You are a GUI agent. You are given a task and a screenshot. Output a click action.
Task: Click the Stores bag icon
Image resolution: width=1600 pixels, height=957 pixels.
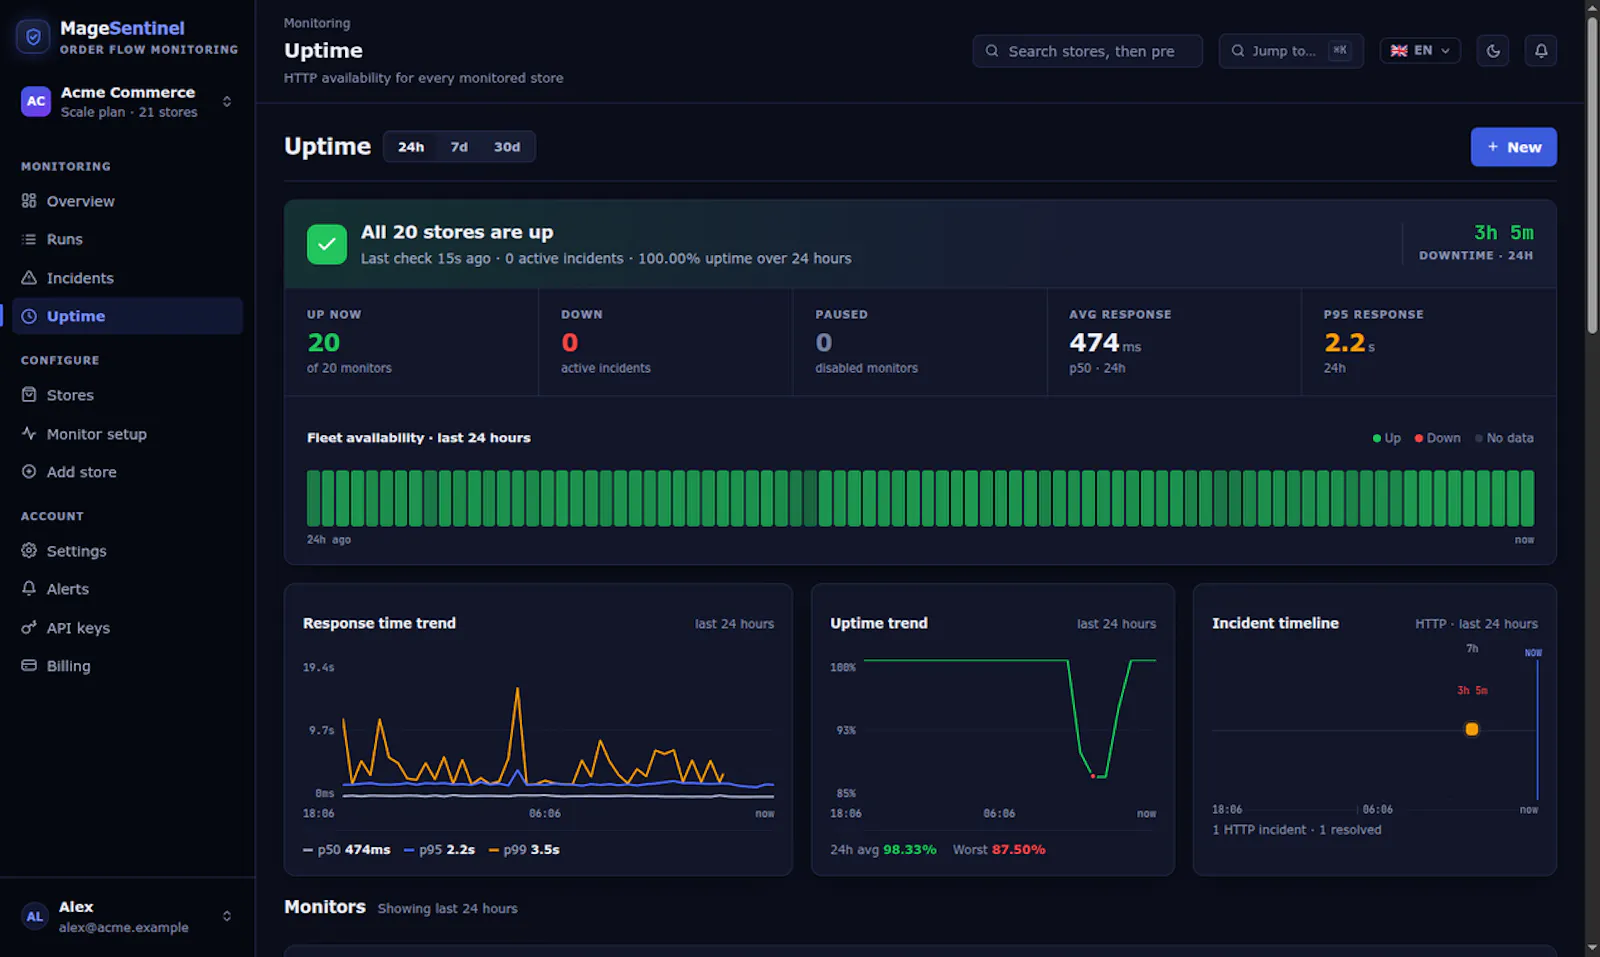pos(29,395)
